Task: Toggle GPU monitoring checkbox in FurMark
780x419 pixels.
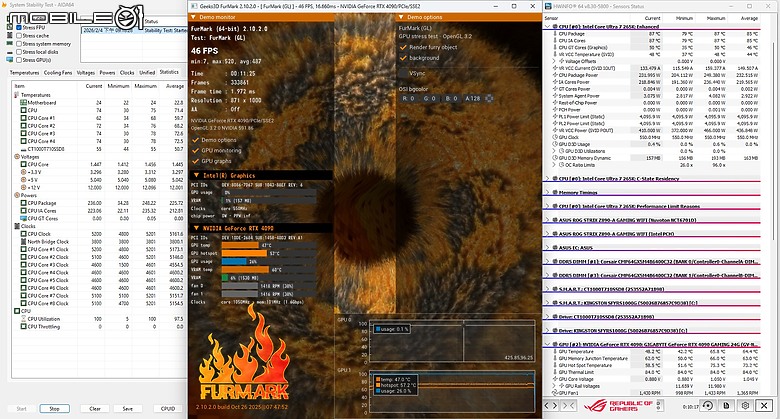Action: (x=195, y=150)
